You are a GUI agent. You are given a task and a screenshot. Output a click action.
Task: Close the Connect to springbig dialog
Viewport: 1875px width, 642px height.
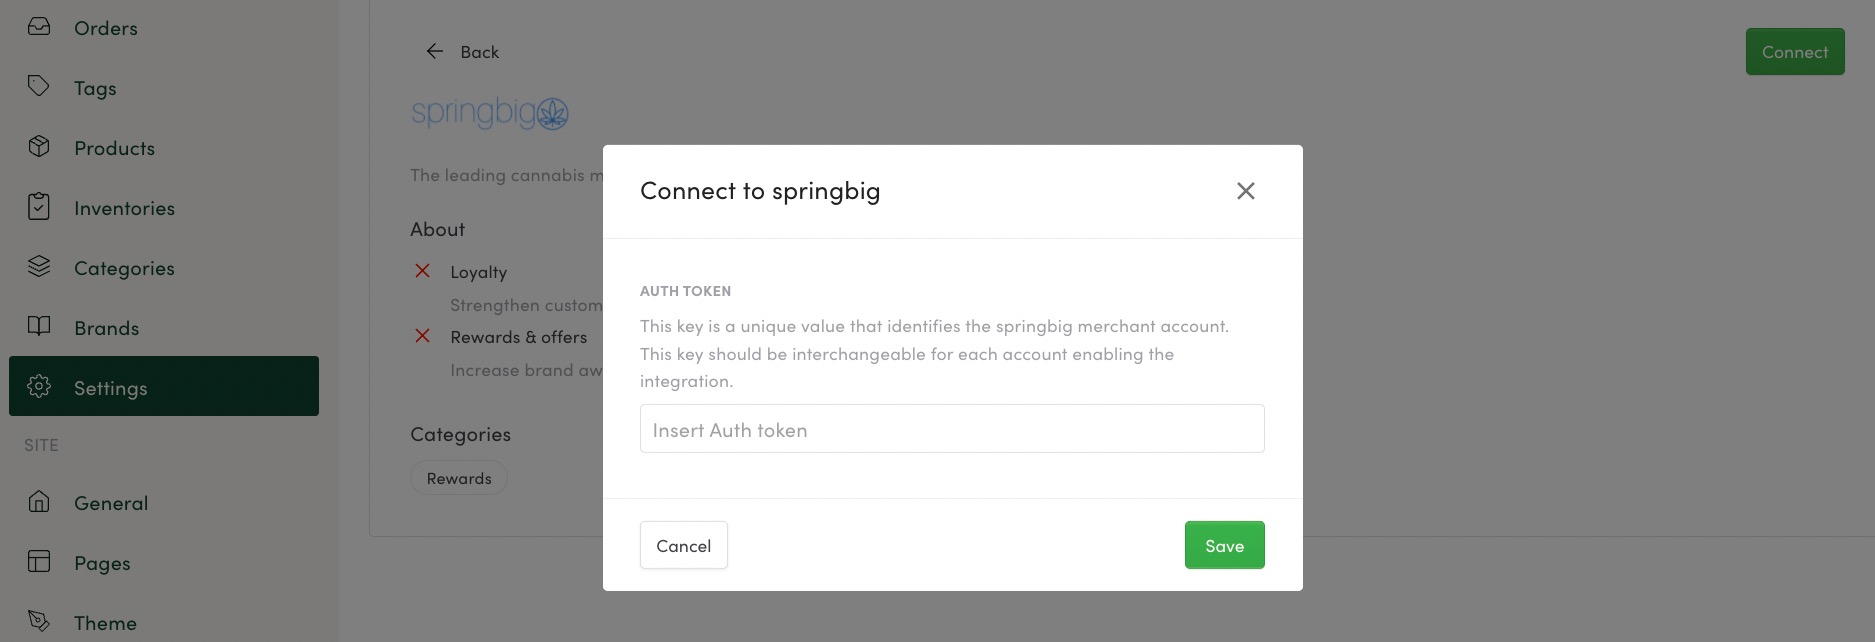[x=1245, y=191]
